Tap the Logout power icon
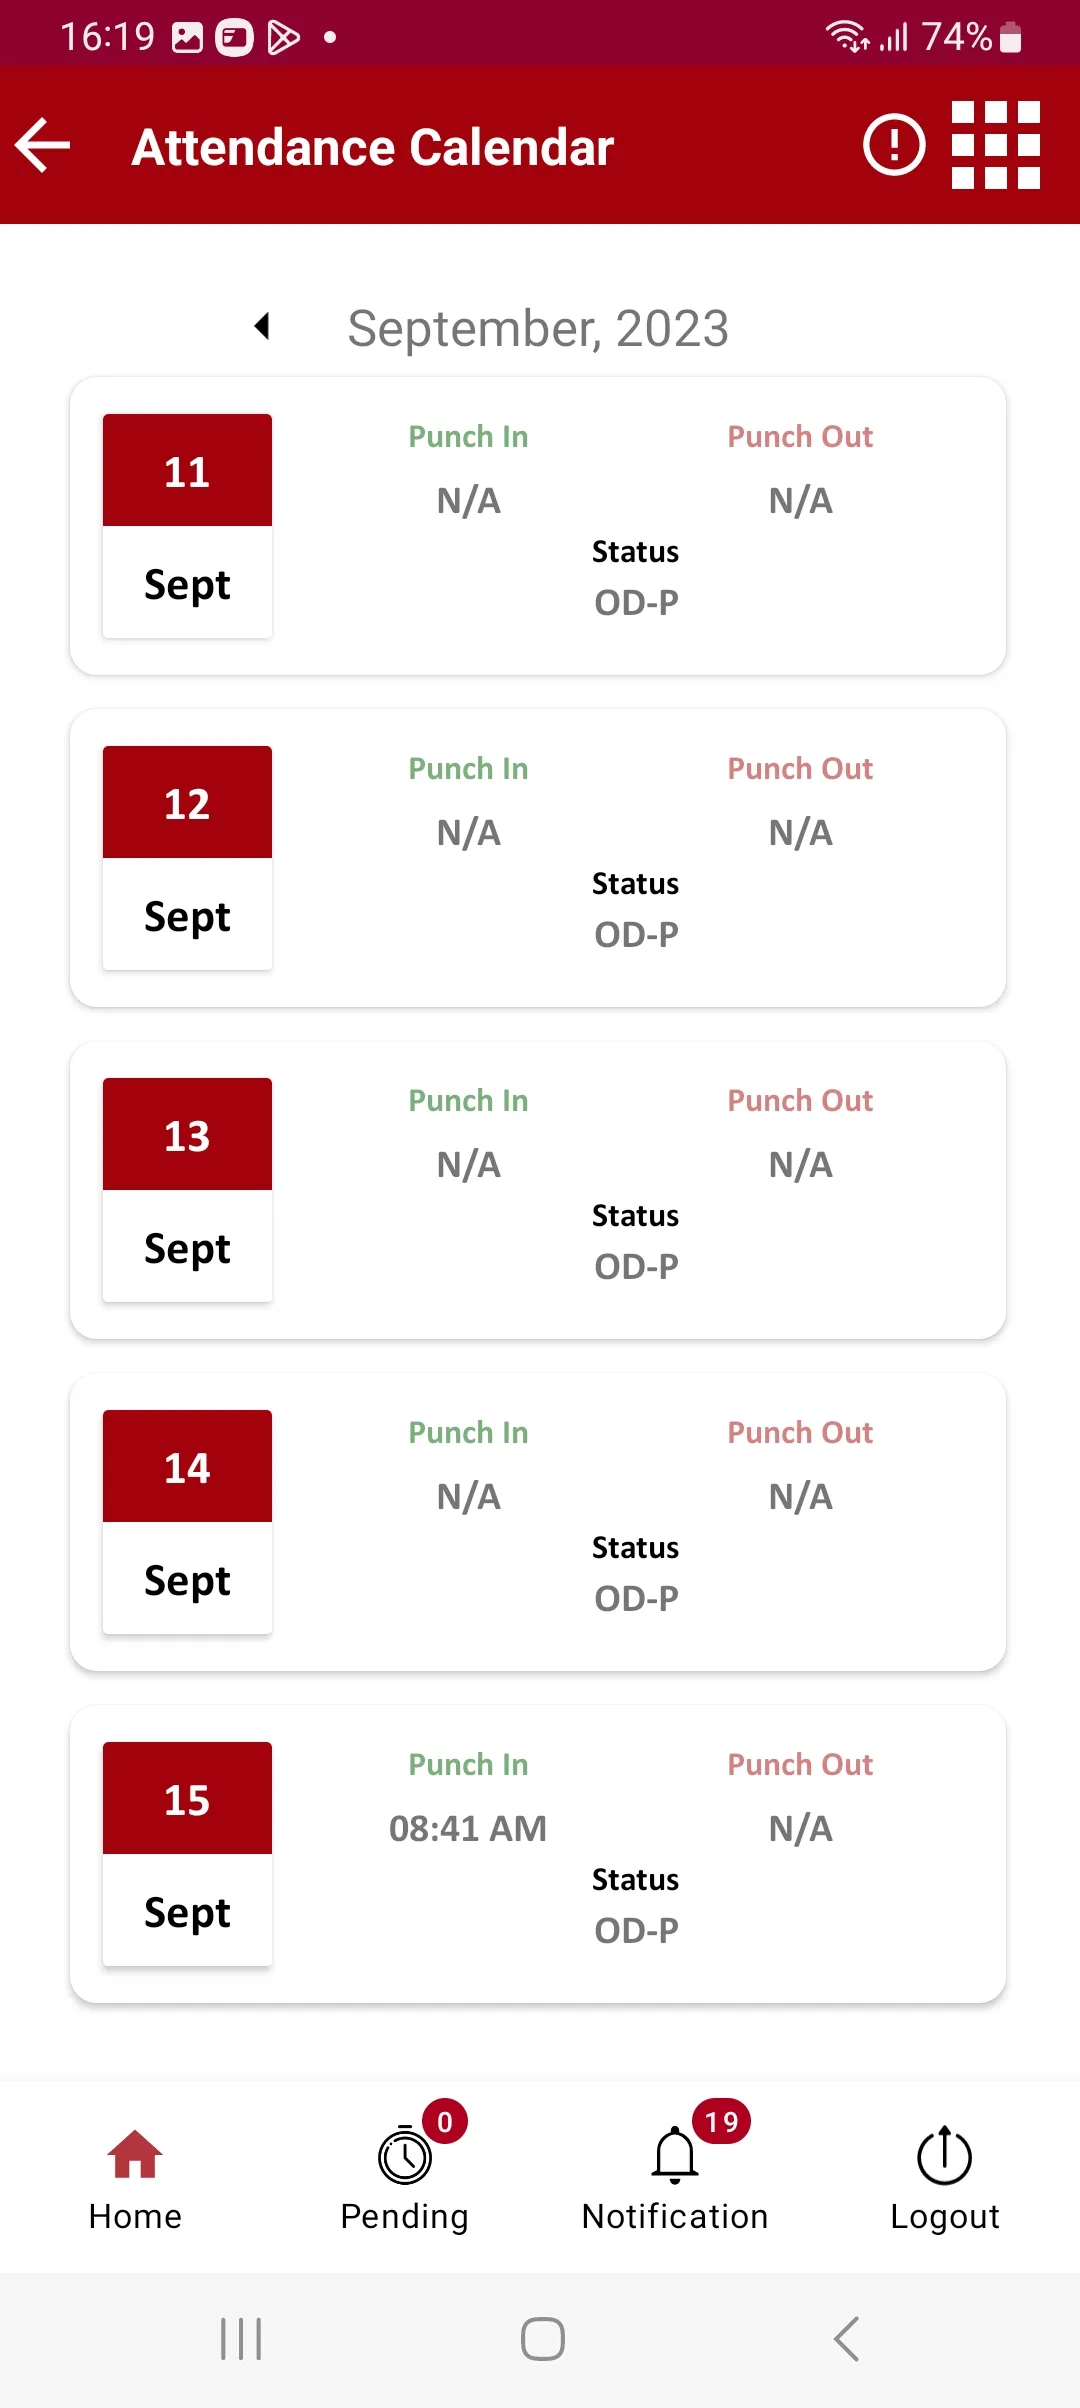Screen dimensions: 1080x2408 945,2155
